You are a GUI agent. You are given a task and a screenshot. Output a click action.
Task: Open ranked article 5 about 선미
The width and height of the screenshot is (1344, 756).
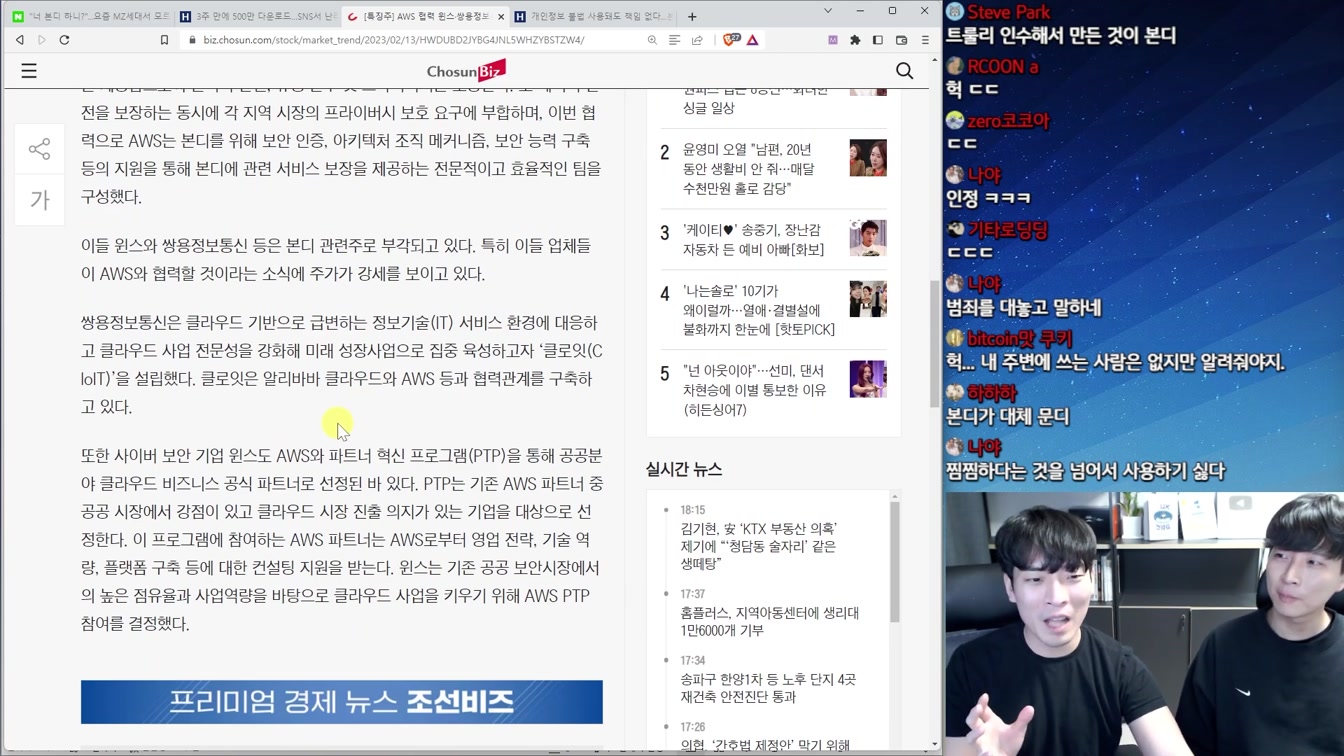[754, 390]
